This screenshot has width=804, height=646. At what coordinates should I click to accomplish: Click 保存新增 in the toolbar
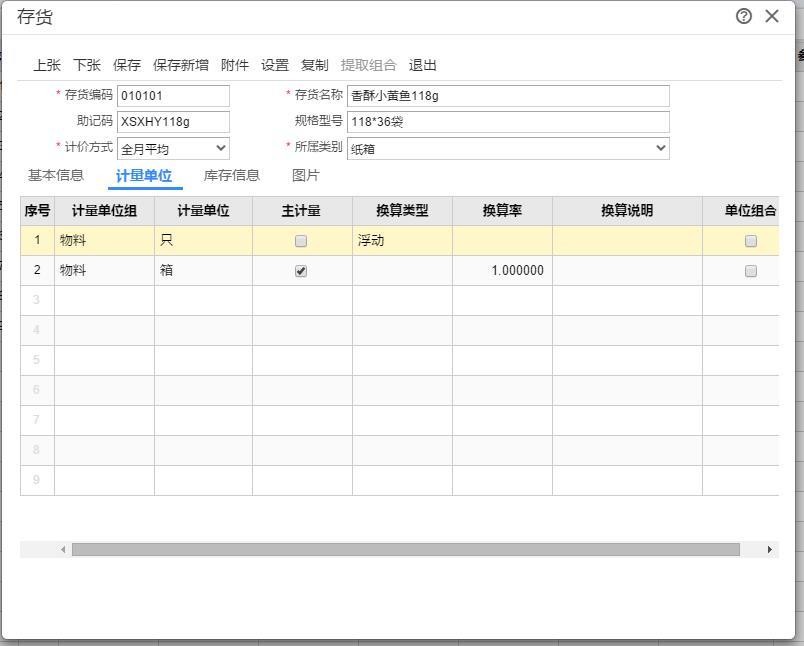(180, 65)
